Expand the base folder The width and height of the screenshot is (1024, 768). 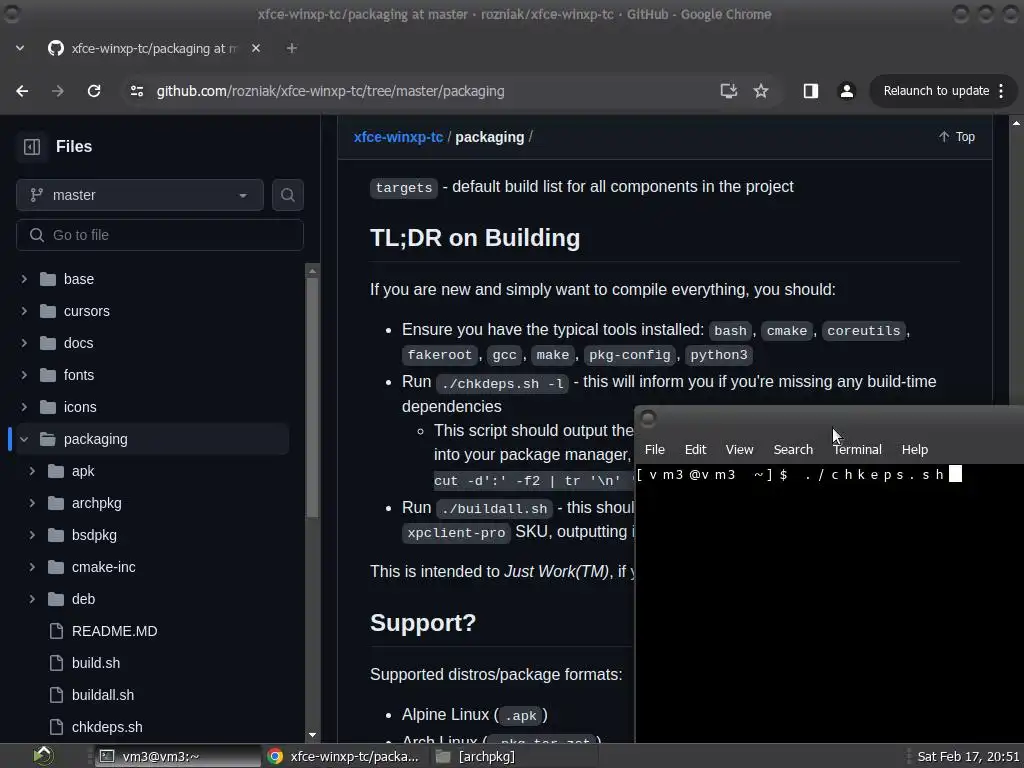click(24, 279)
